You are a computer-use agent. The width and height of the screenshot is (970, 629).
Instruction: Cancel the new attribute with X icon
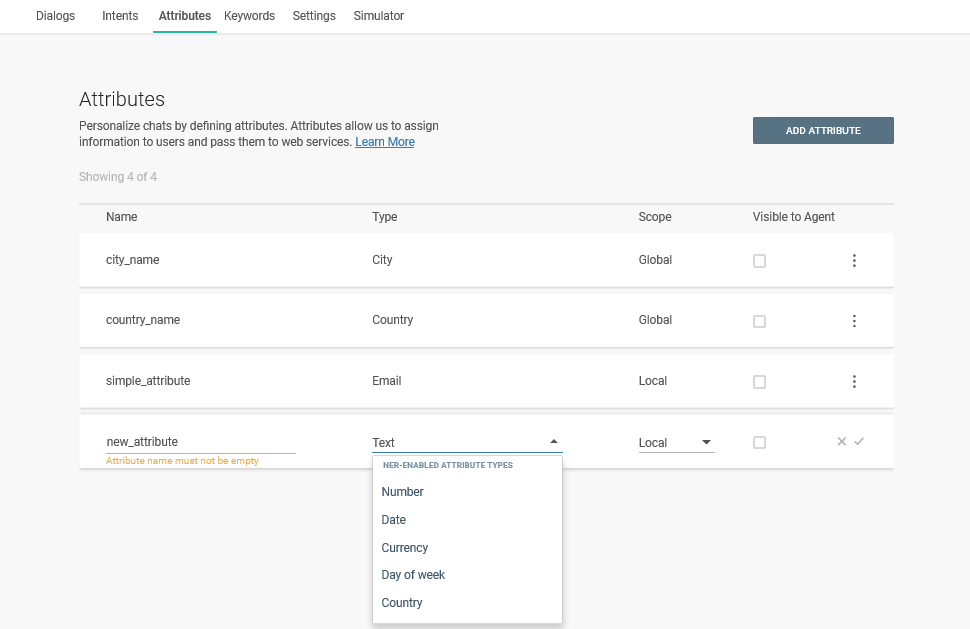tap(841, 442)
